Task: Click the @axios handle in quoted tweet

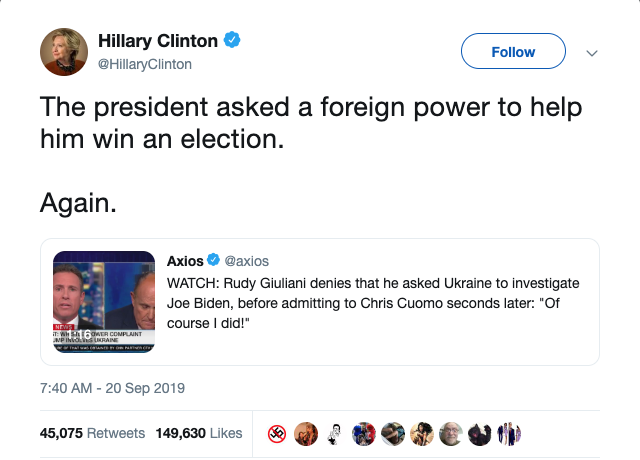Action: tap(247, 261)
